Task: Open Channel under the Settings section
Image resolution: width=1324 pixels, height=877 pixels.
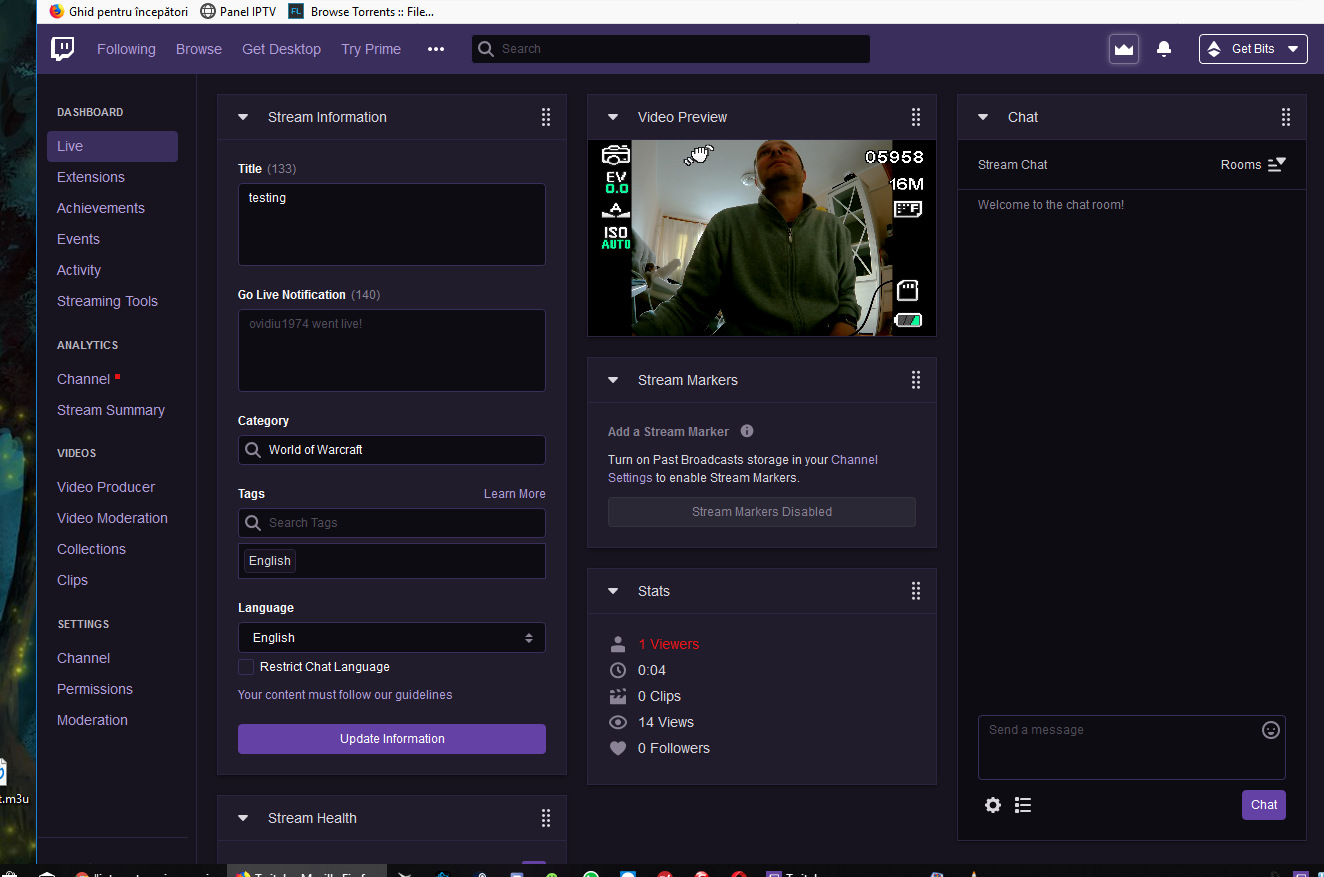Action: (83, 658)
